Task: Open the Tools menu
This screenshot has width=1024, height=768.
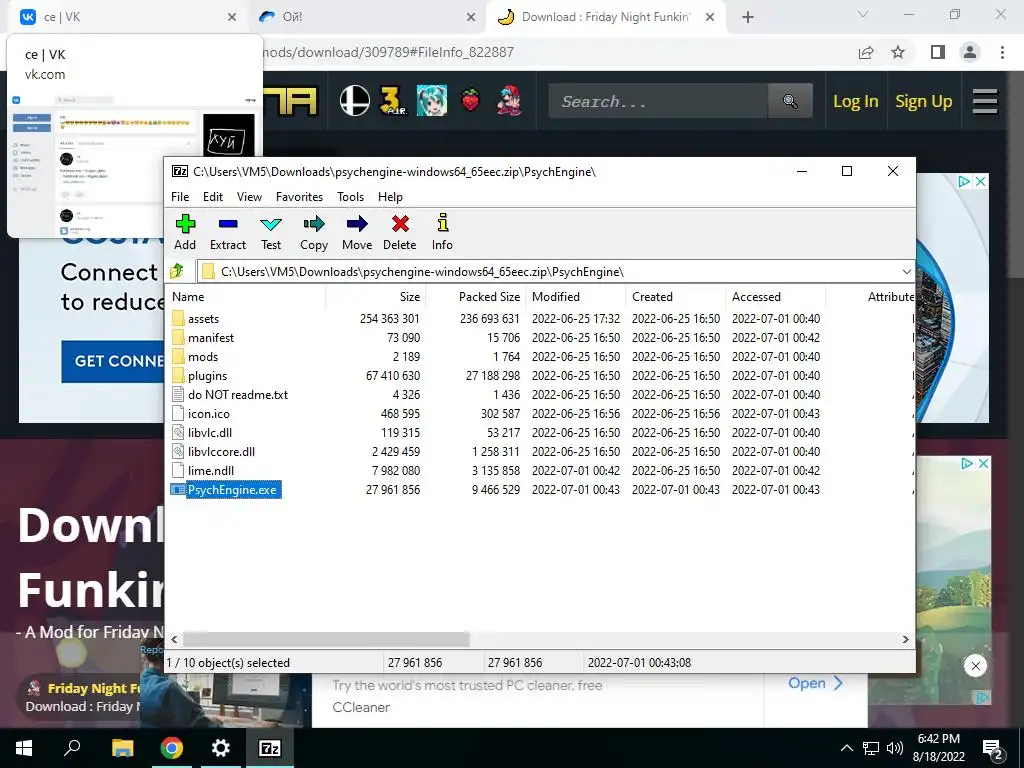Action: [351, 197]
